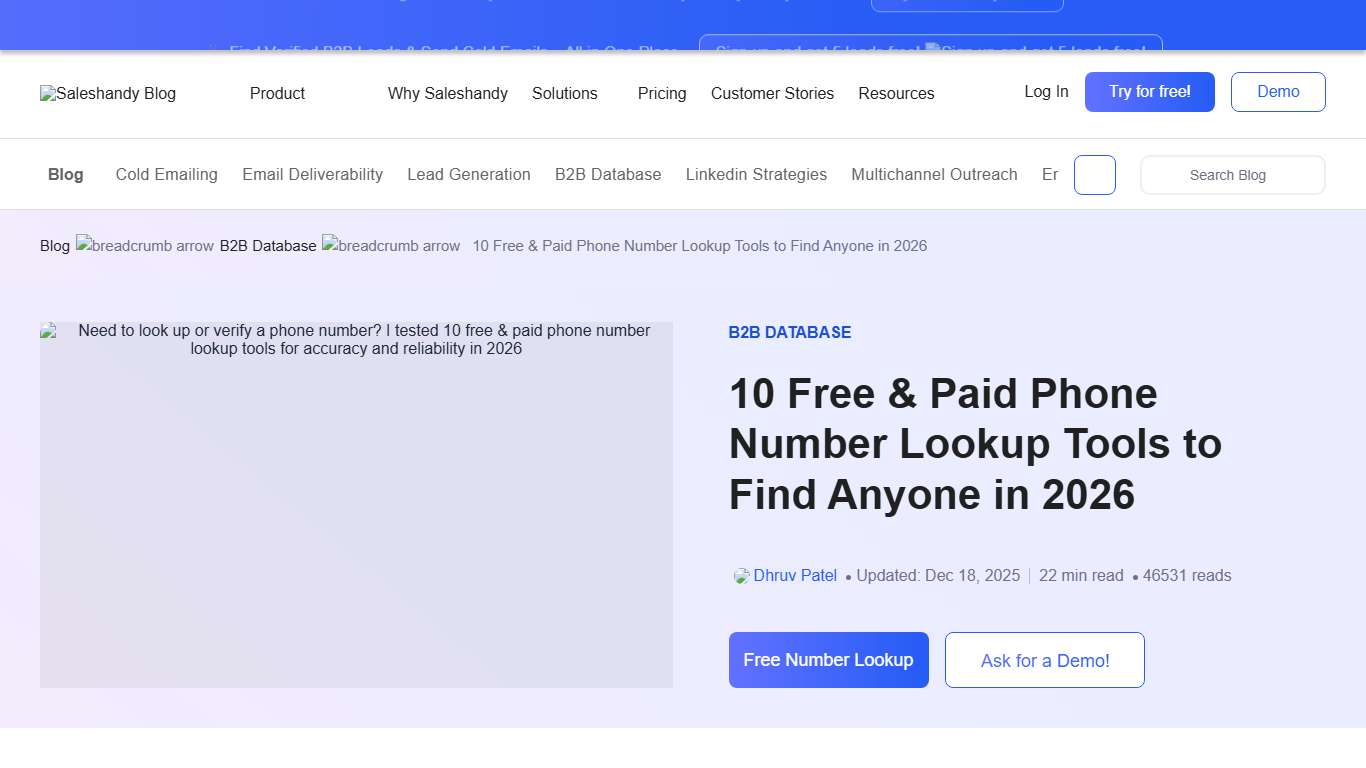This screenshot has height=768, width=1366.
Task: Open Ask for a Demo
Action: [x=1044, y=660]
